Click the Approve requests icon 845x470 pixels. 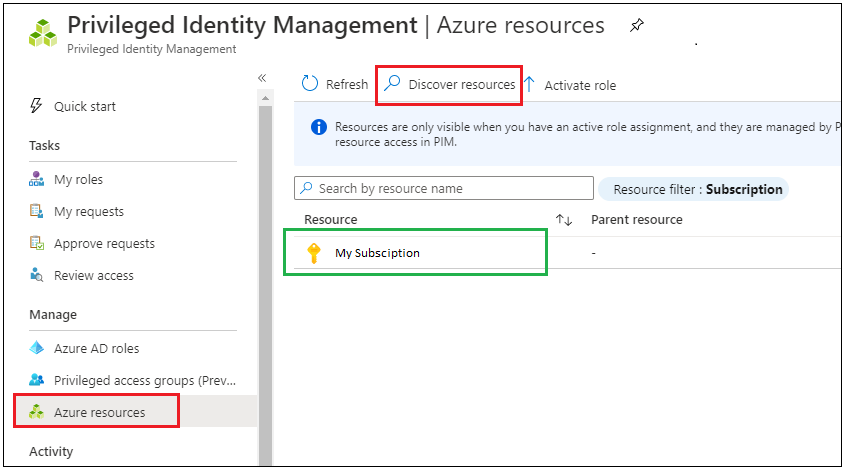(37, 243)
